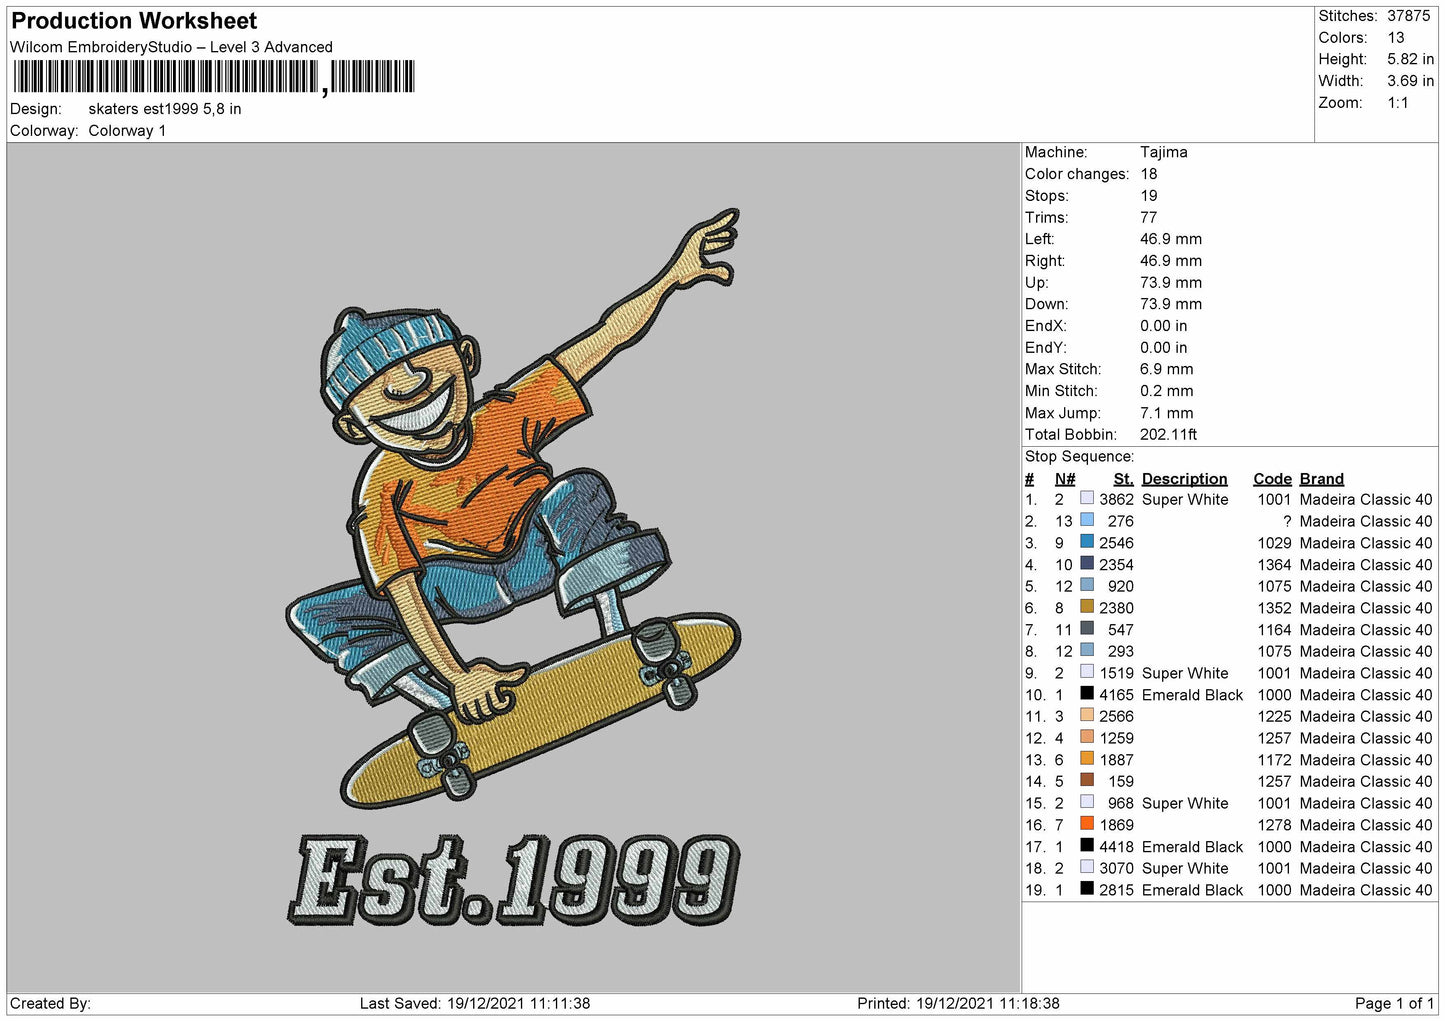Select the Super White swatch in stop 1

tap(1087, 498)
